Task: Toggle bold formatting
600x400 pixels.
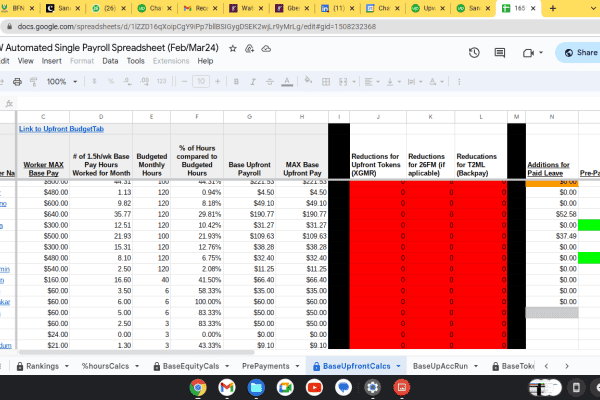Action: coord(236,82)
